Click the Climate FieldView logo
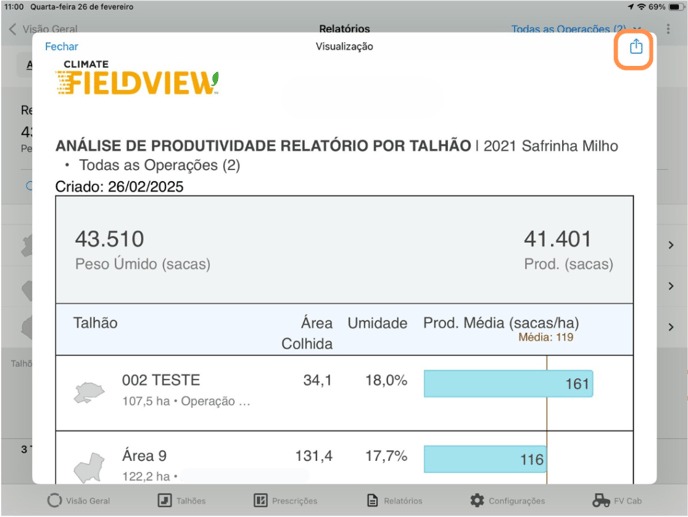Viewport: 688px width, 517px height. coord(137,78)
